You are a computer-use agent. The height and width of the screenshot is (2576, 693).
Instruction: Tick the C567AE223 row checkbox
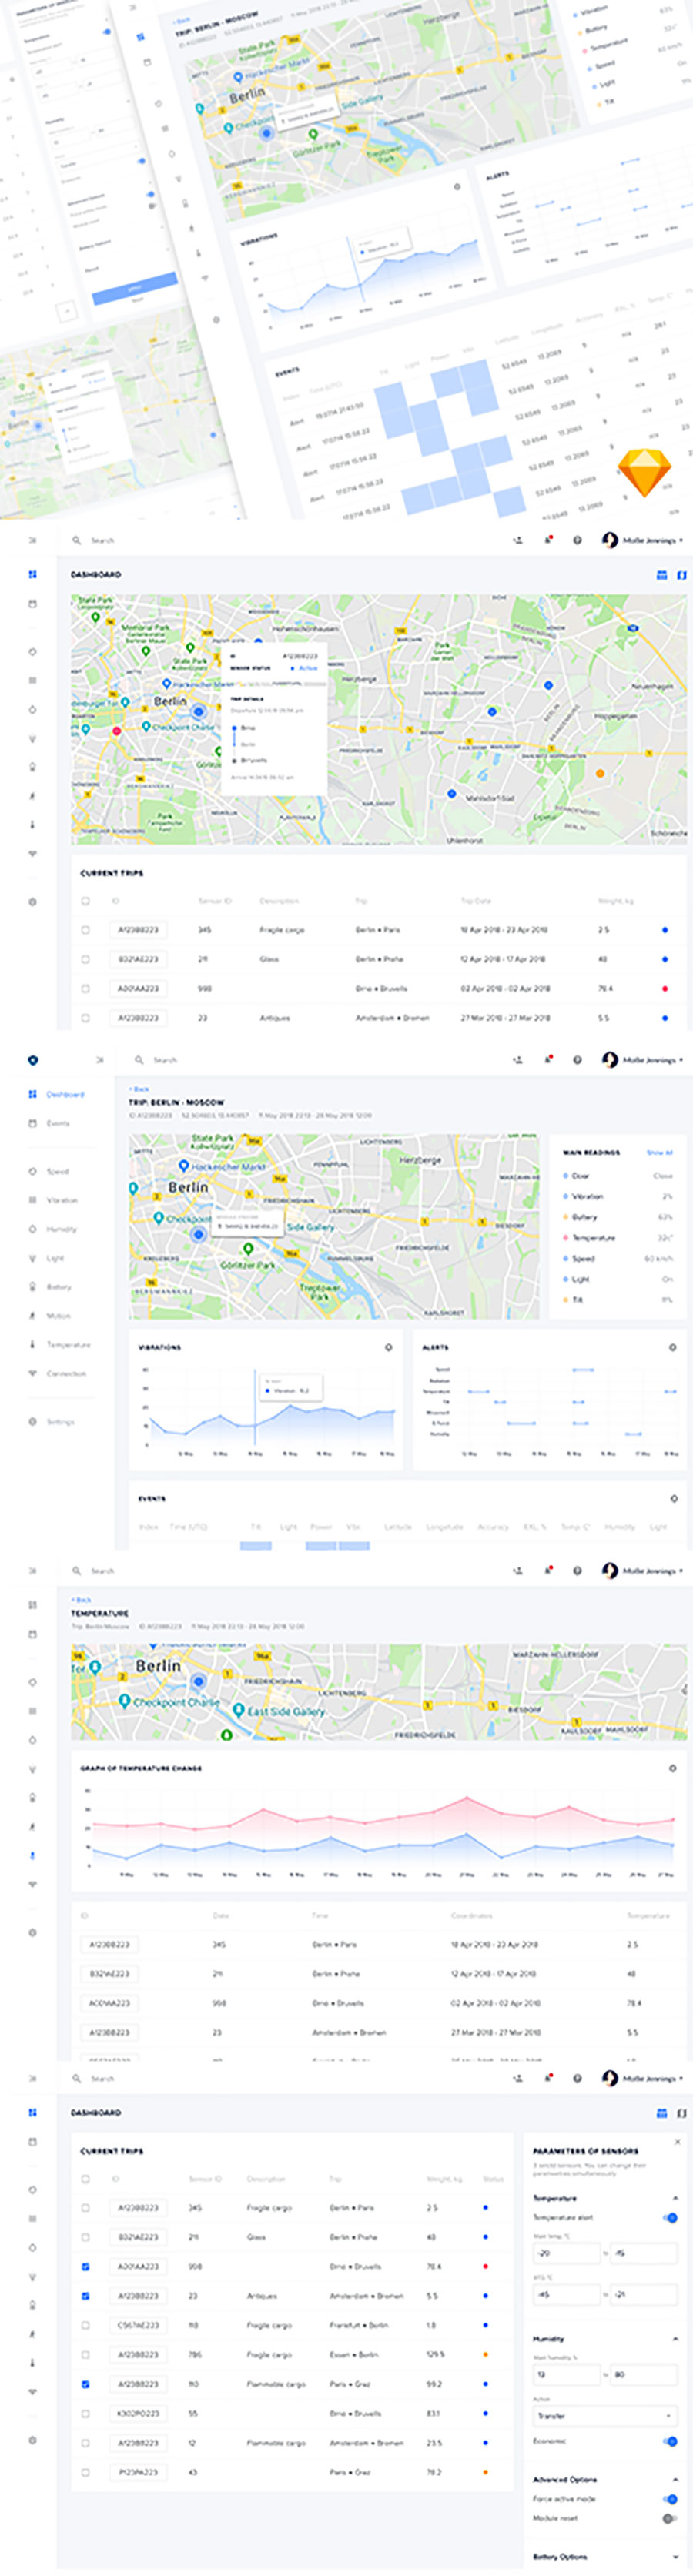tap(85, 2325)
